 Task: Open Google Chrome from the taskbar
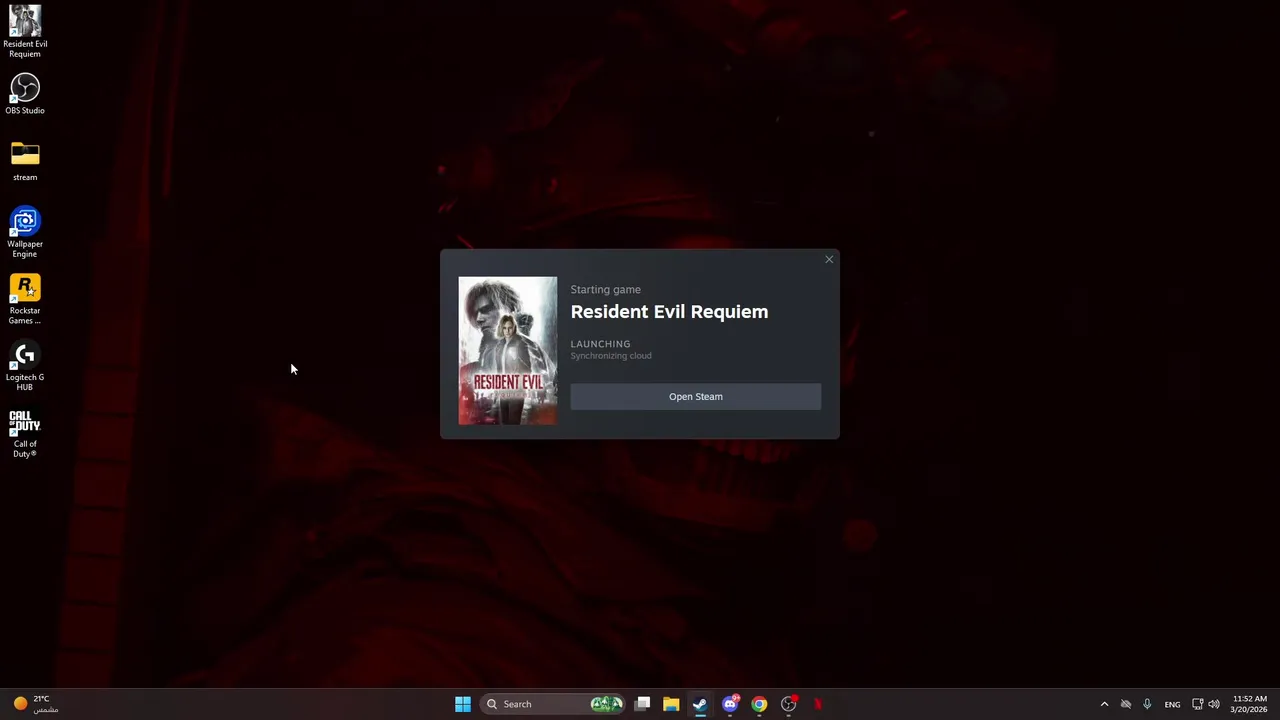pos(759,704)
